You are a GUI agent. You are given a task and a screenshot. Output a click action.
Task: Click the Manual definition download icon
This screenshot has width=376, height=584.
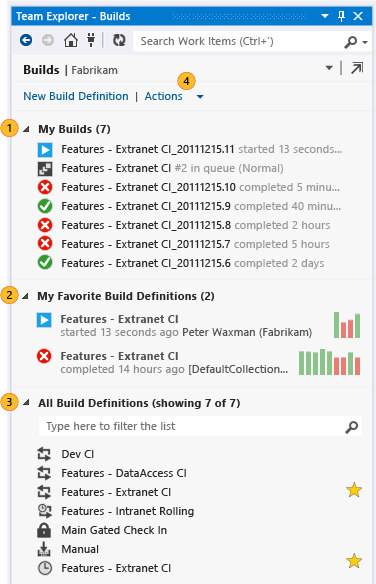(44, 549)
